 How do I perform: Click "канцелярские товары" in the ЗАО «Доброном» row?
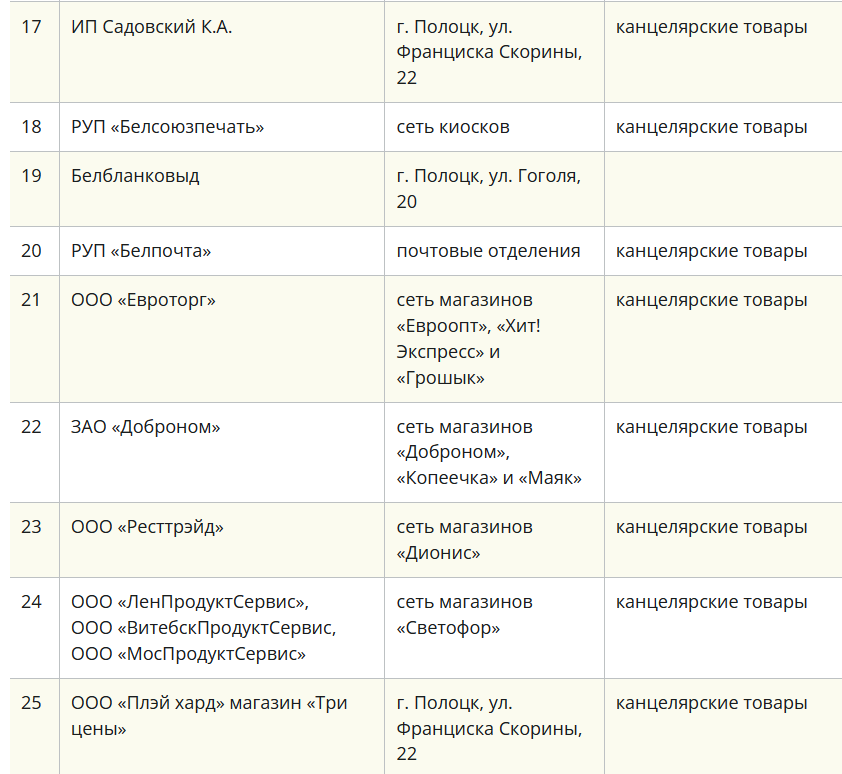[x=712, y=427]
